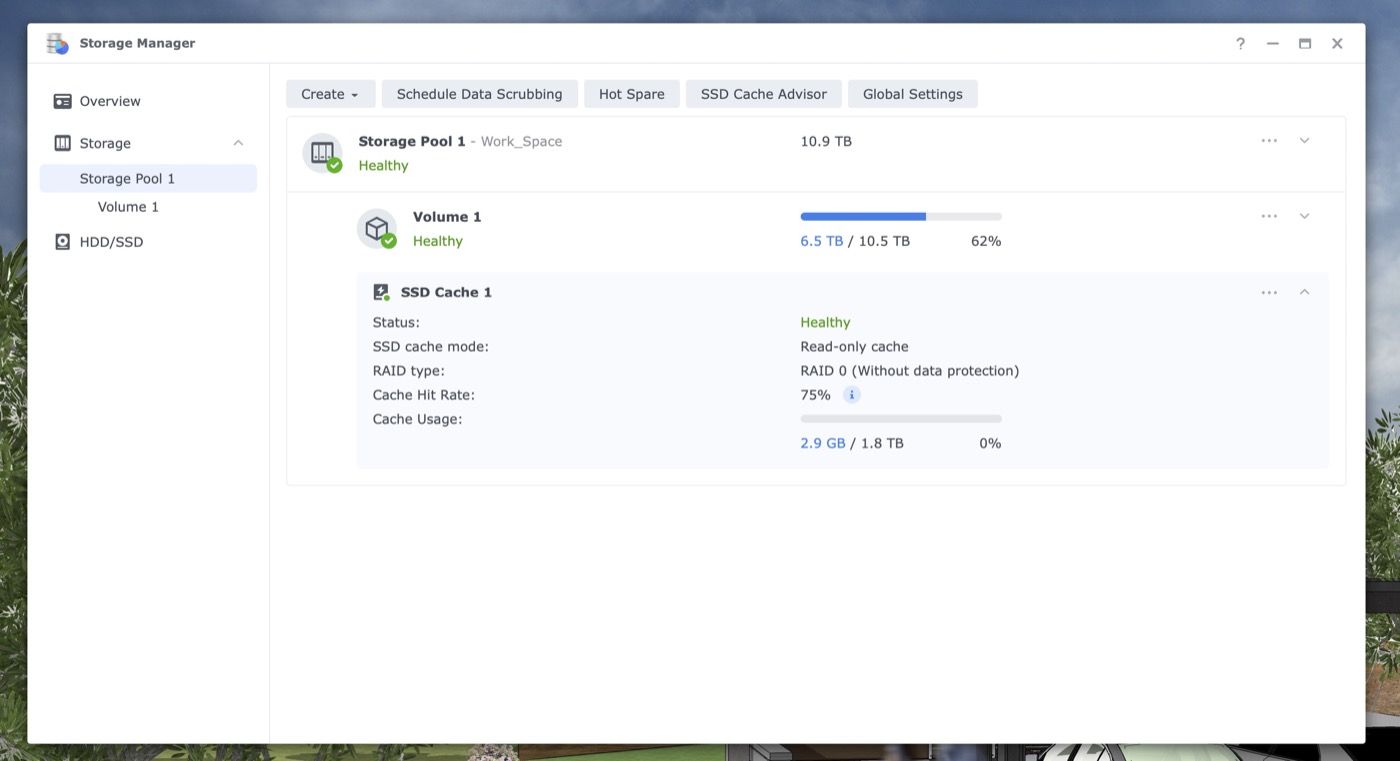The height and width of the screenshot is (761, 1400).
Task: Open SSD Cache Advisor
Action: pos(763,94)
